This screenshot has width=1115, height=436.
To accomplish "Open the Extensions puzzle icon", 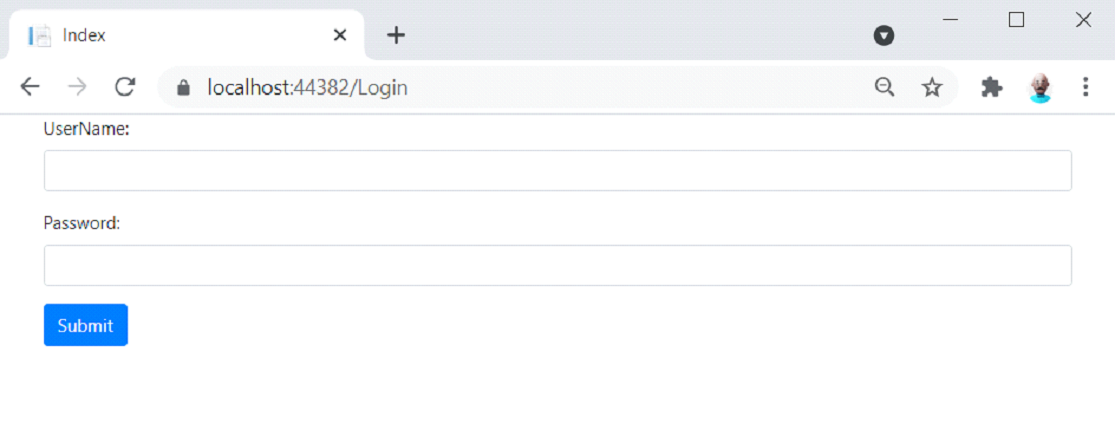I will tap(991, 87).
